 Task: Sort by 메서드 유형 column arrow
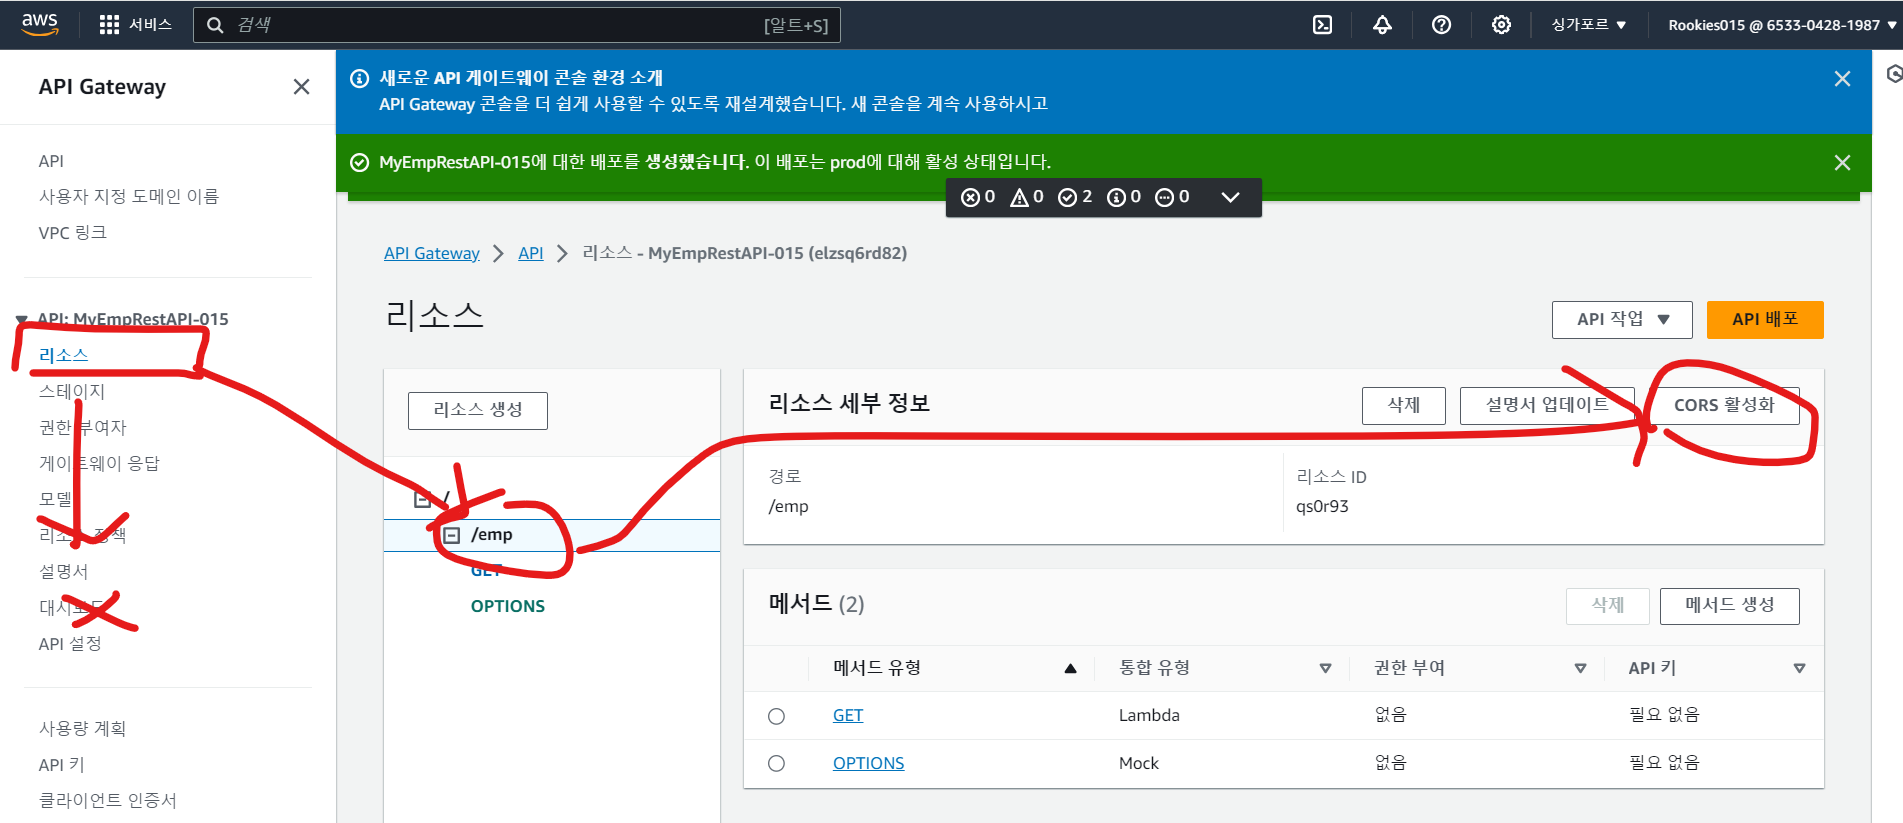pyautogui.click(x=1070, y=668)
